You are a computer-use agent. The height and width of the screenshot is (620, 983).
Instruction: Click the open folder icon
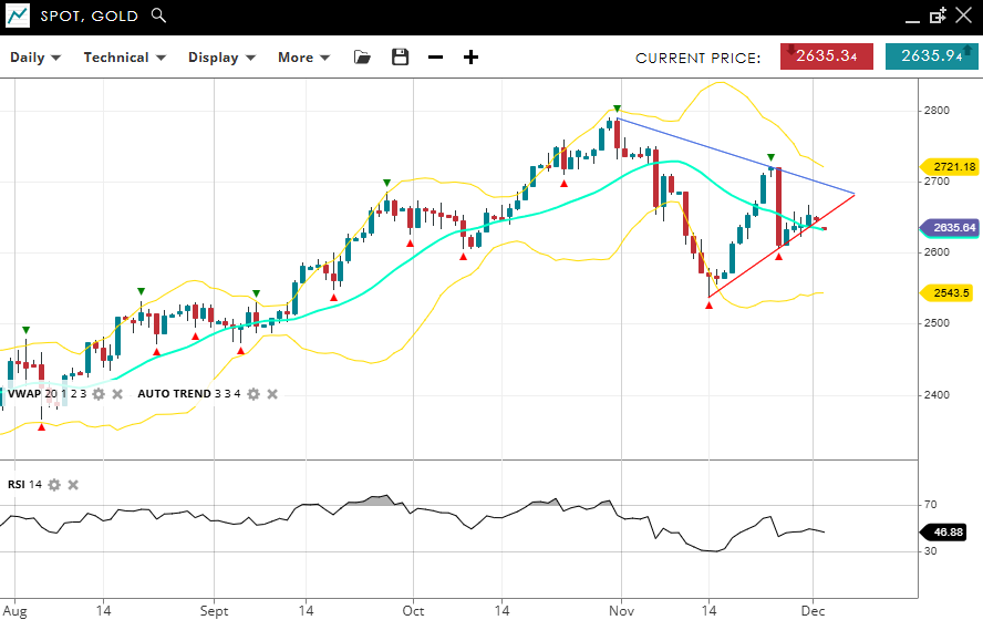coord(362,57)
